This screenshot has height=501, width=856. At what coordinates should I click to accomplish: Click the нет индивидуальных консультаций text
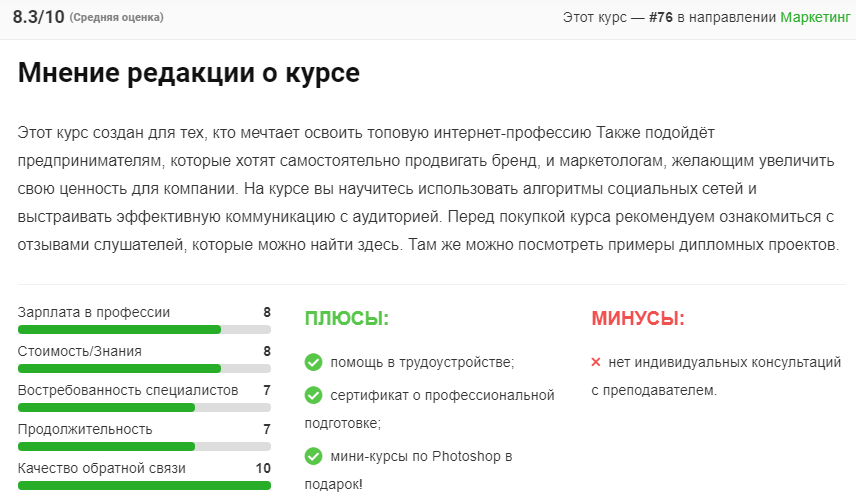pos(724,362)
